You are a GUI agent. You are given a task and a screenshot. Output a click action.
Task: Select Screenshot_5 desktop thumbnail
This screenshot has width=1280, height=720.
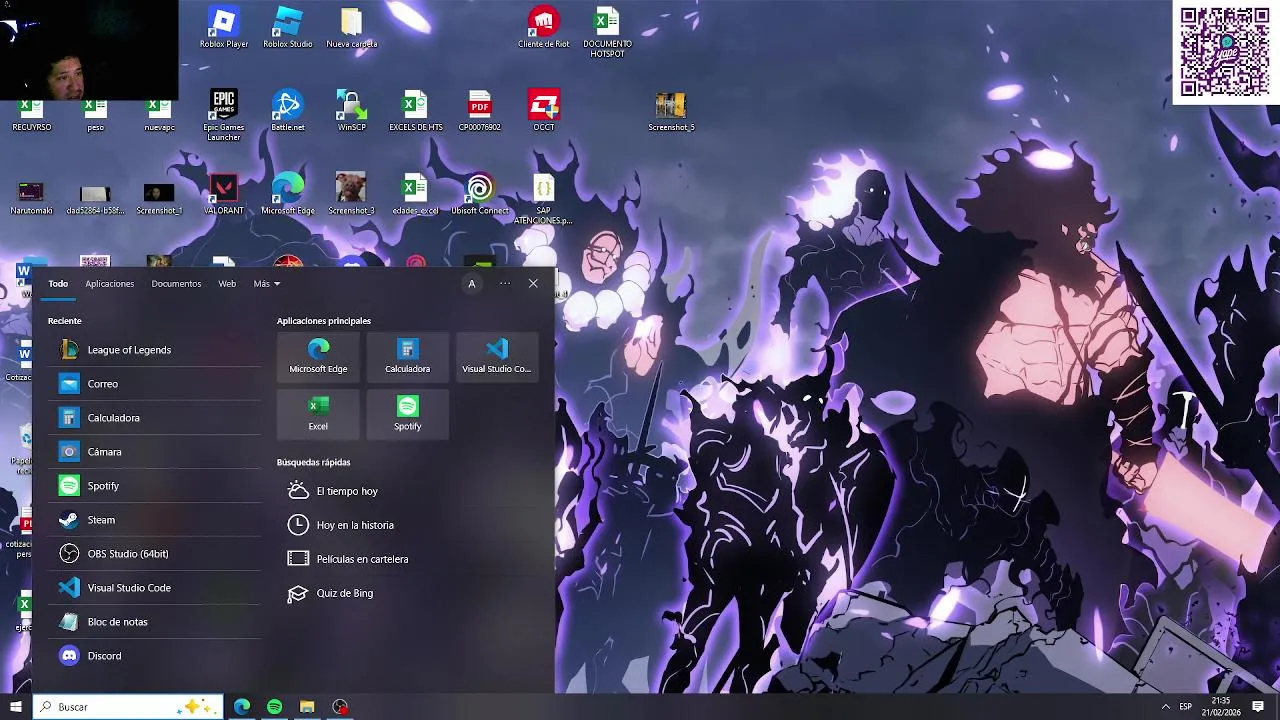(x=671, y=110)
